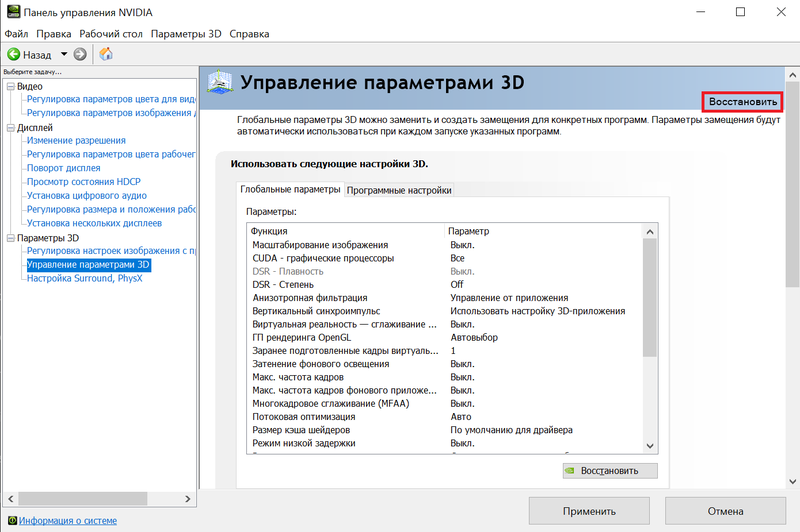Open Регулировка параметров цвета рабочего стола
This screenshot has height=532, width=800.
tap(111, 154)
